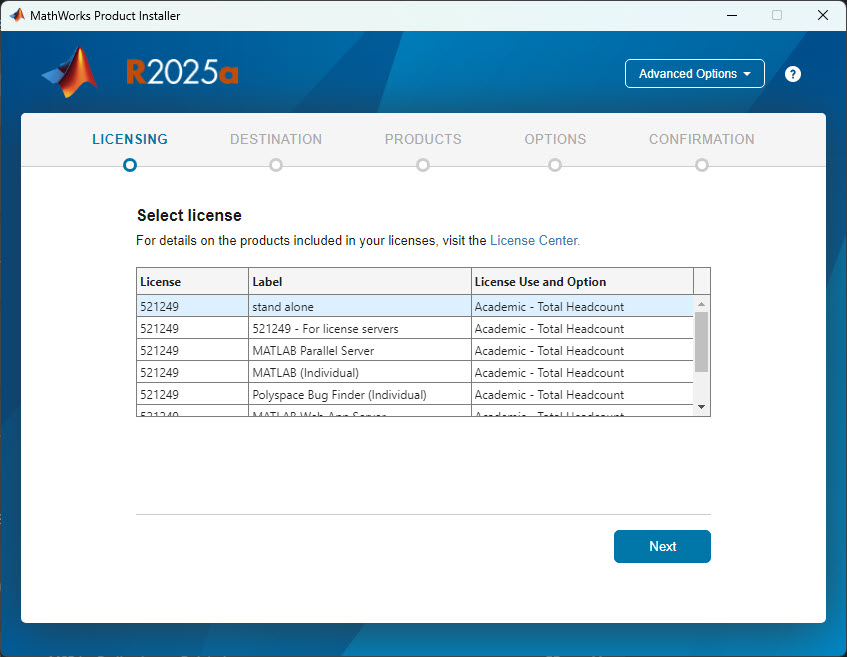Click the license table scrollbar up arrow

(701, 304)
